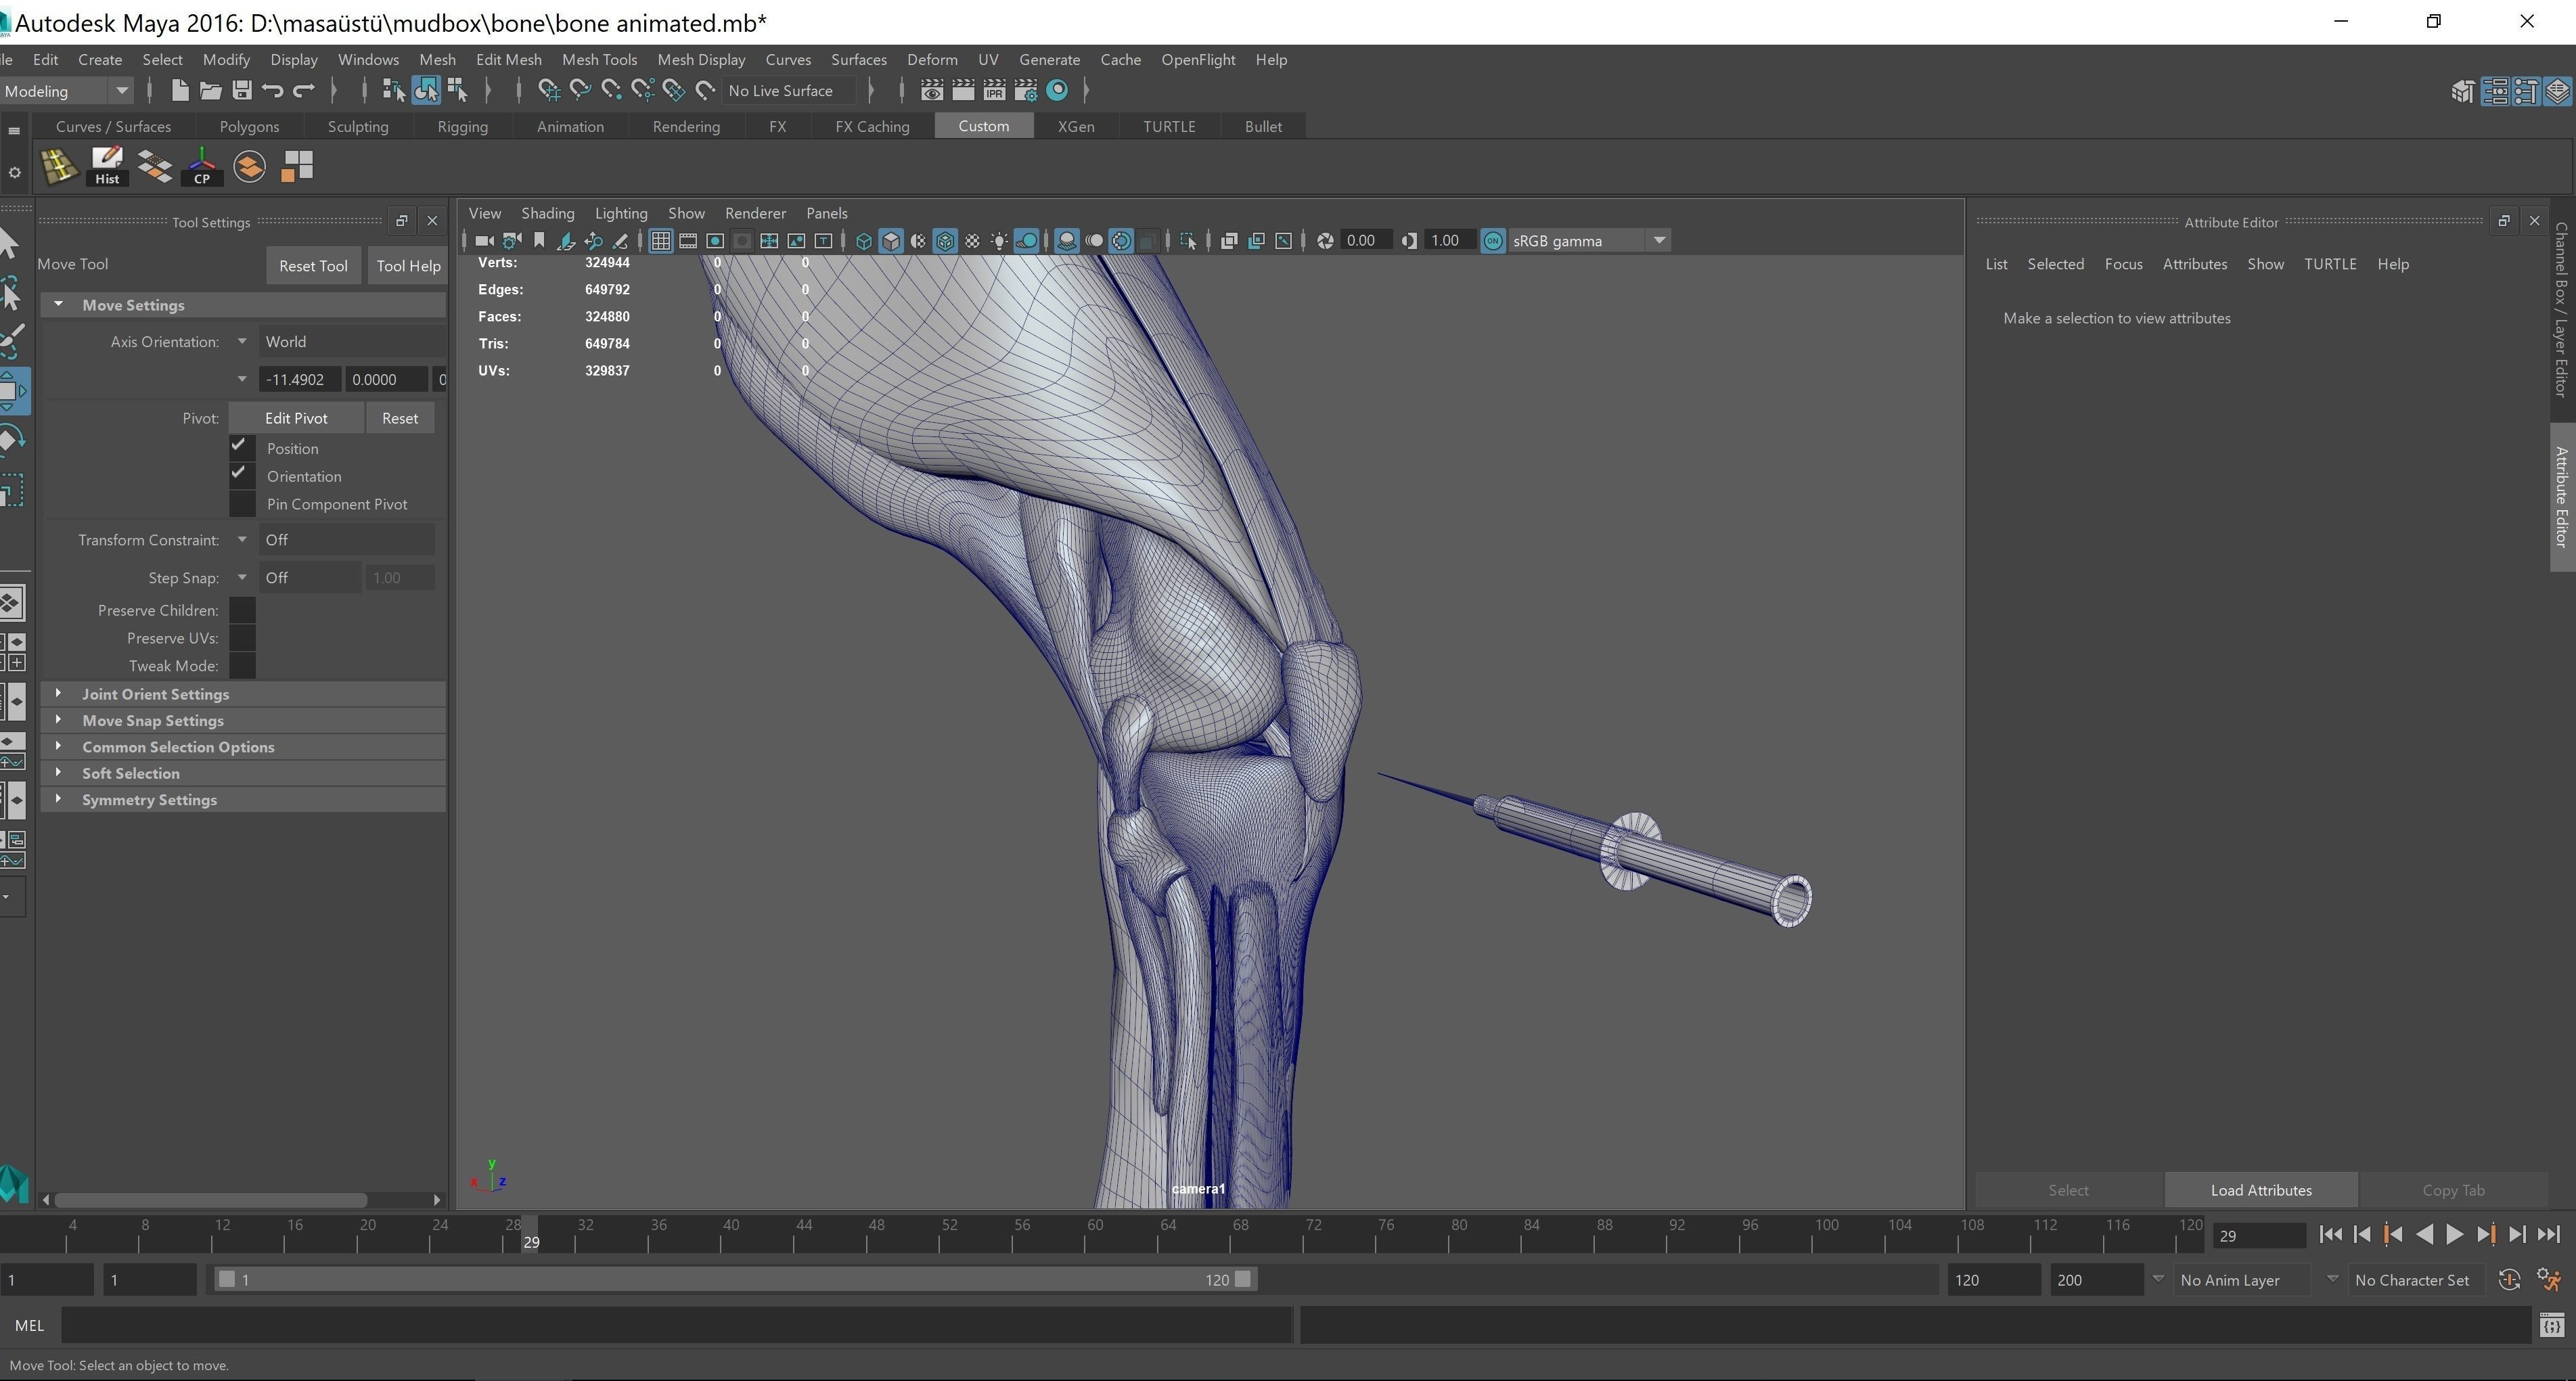Click the Redo arrow icon

pos(303,91)
